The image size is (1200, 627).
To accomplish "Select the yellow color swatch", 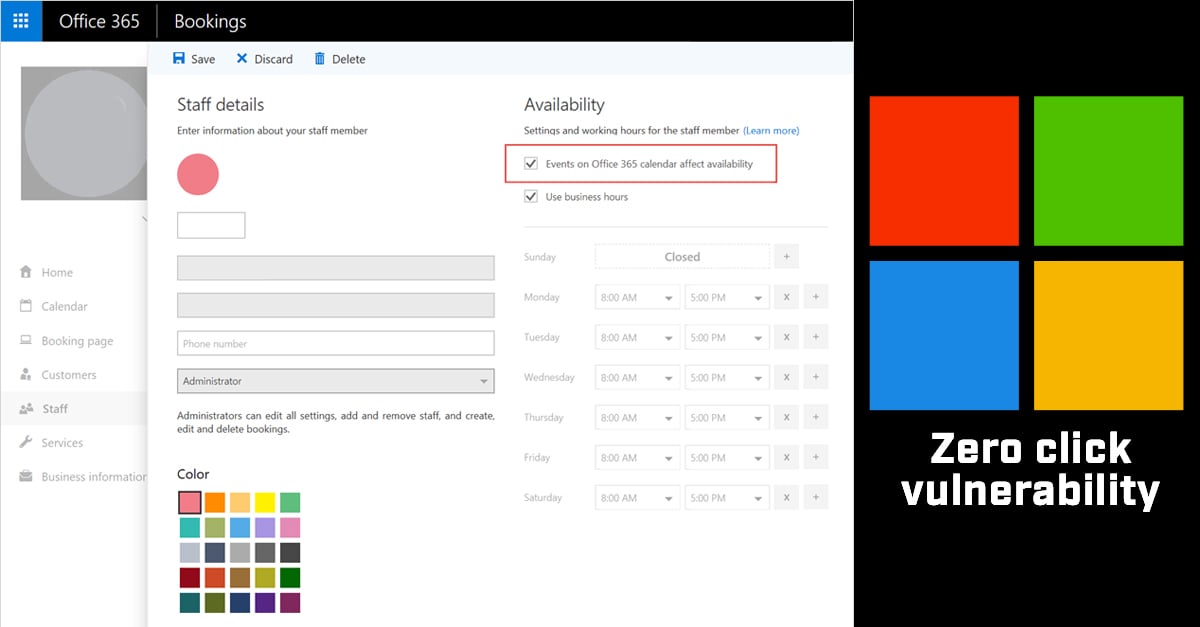I will click(265, 502).
